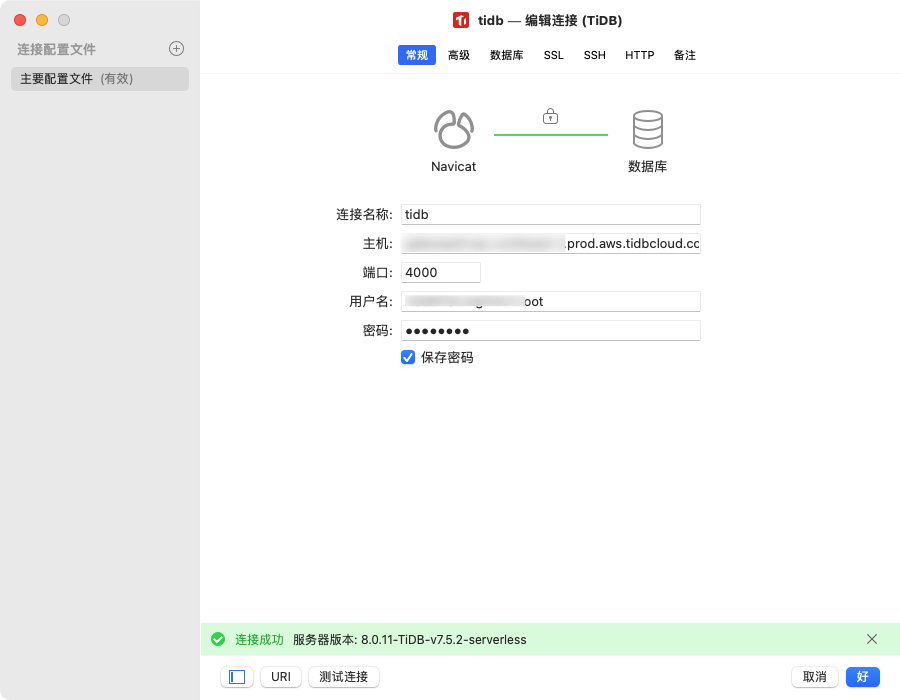
Task: Click the red TiDB title icon
Action: pyautogui.click(x=461, y=20)
